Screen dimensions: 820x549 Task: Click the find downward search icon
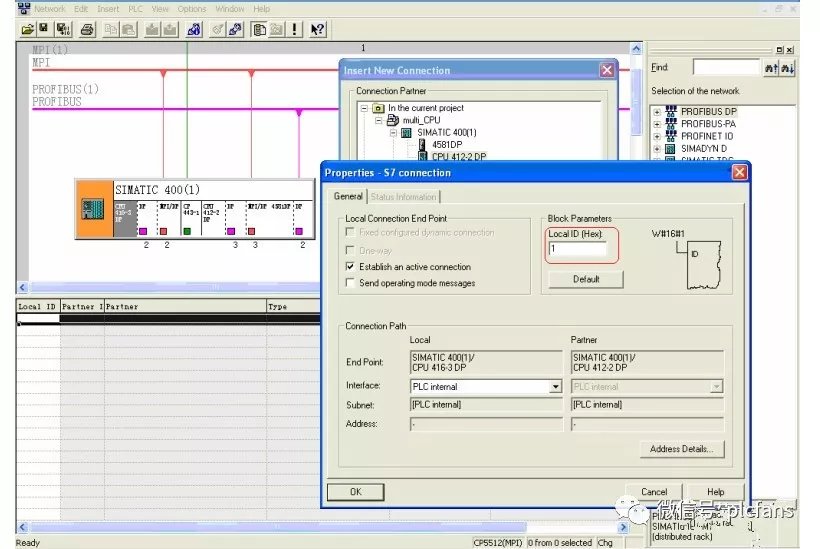click(787, 68)
